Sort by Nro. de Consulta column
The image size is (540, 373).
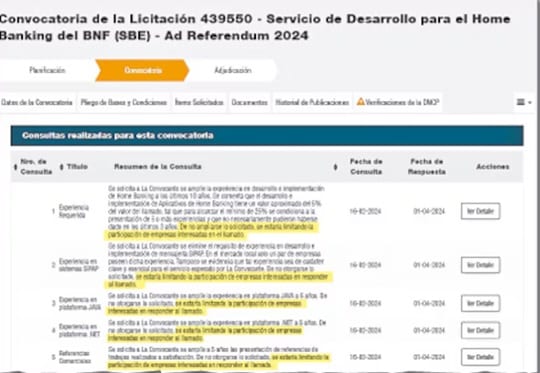click(x=33, y=167)
